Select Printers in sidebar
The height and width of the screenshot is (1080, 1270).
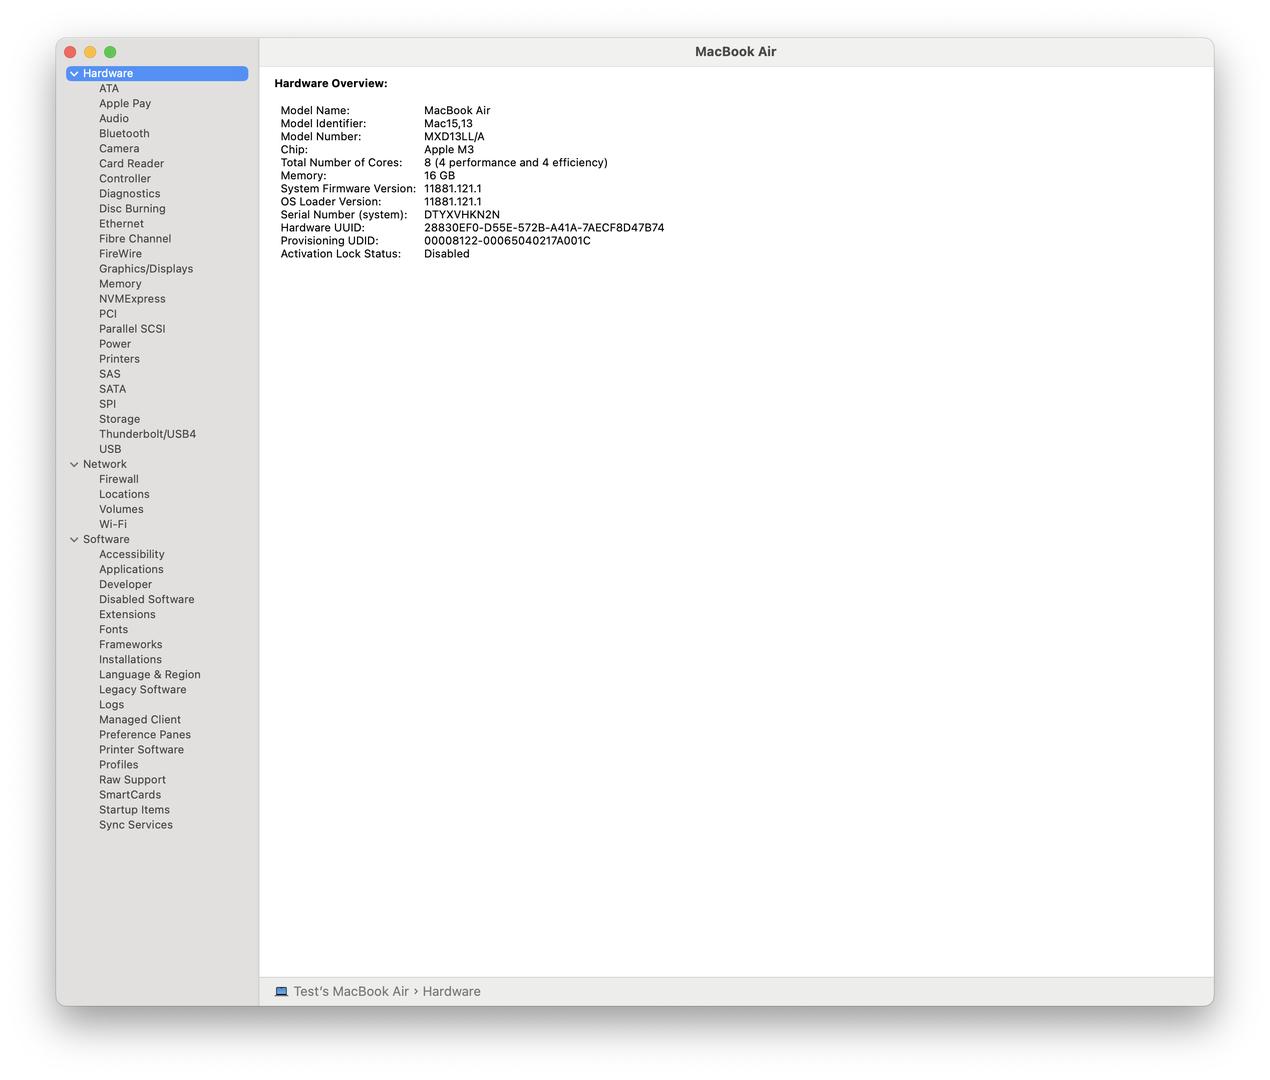(119, 359)
